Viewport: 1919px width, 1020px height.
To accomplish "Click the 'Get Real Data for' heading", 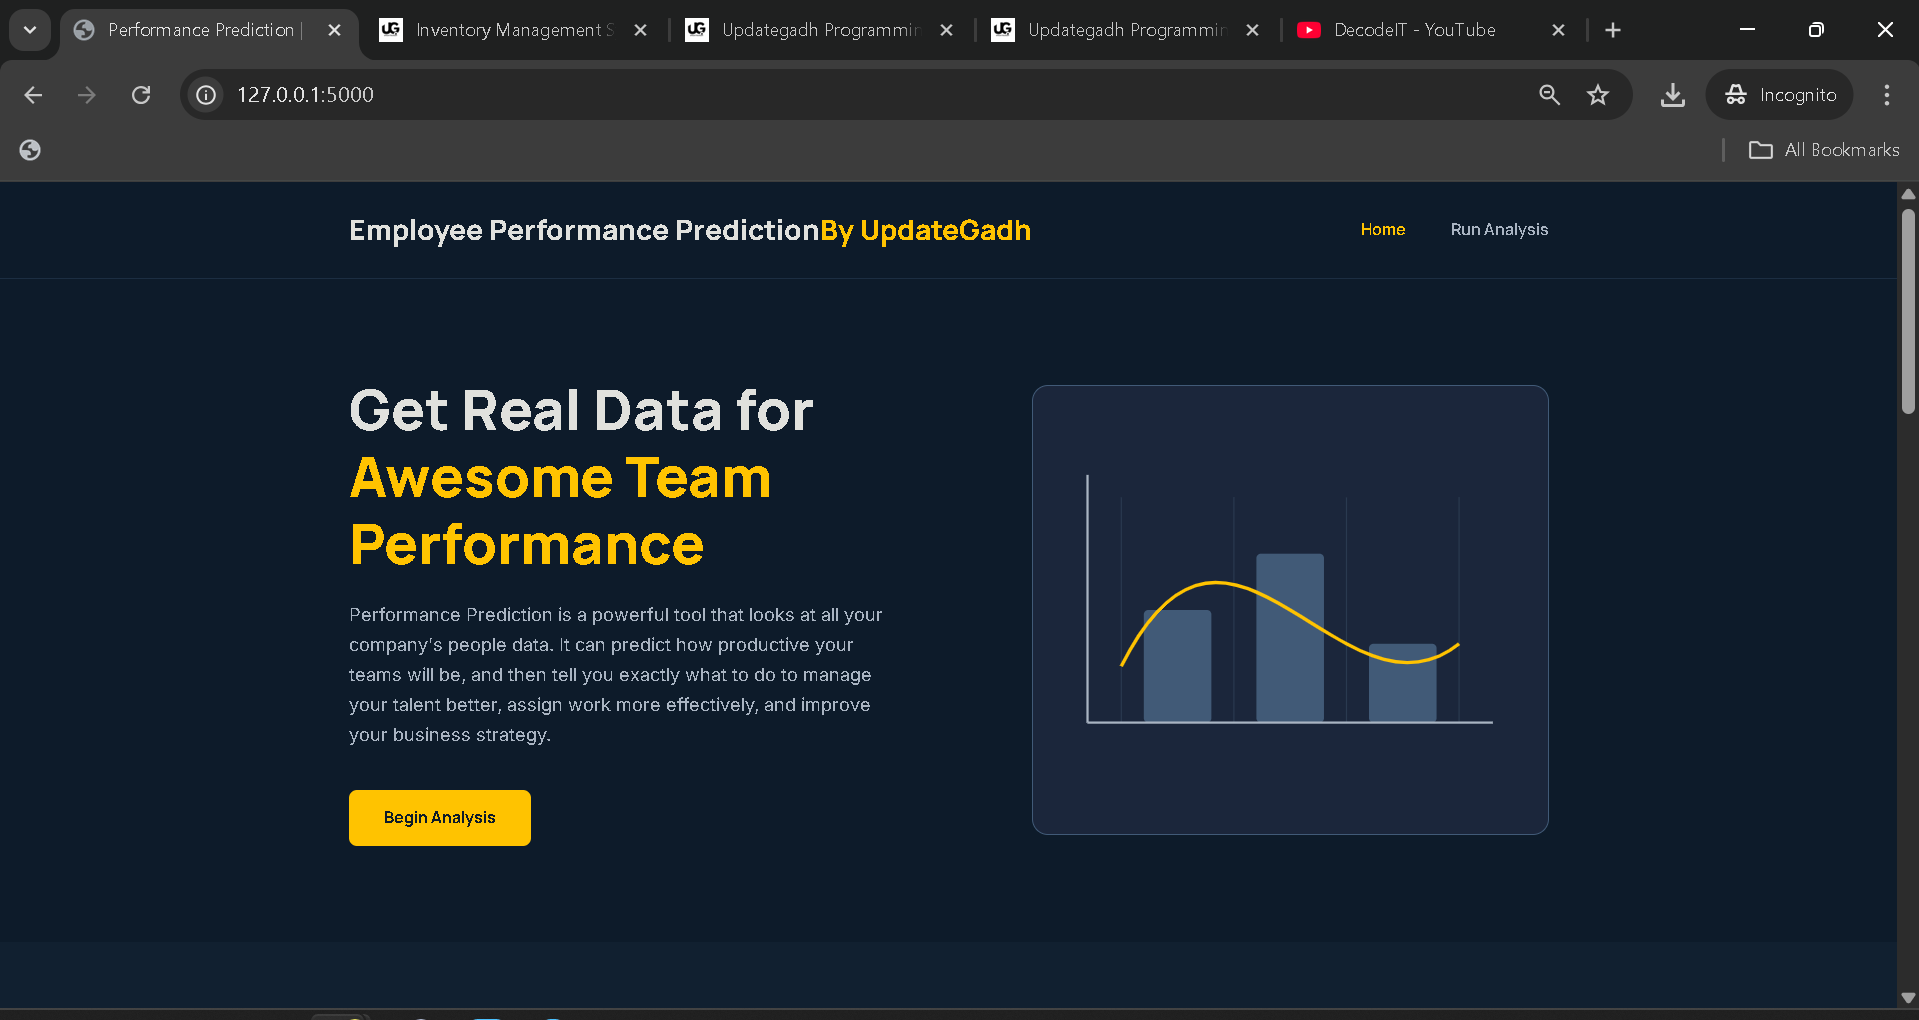I will click(581, 411).
